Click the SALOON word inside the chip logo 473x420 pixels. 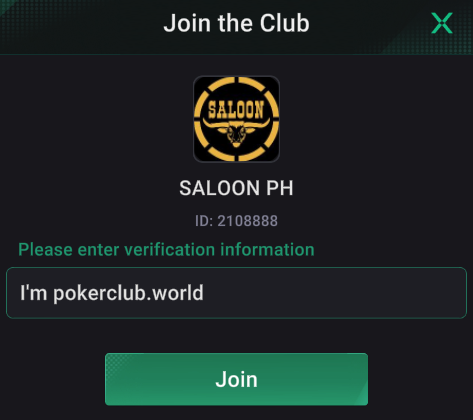tap(236, 110)
